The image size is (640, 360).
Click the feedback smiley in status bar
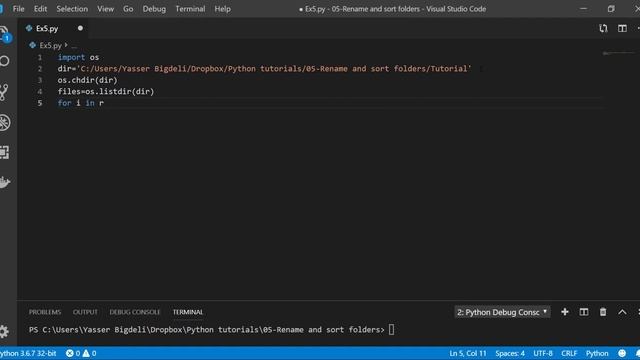[x=622, y=353]
